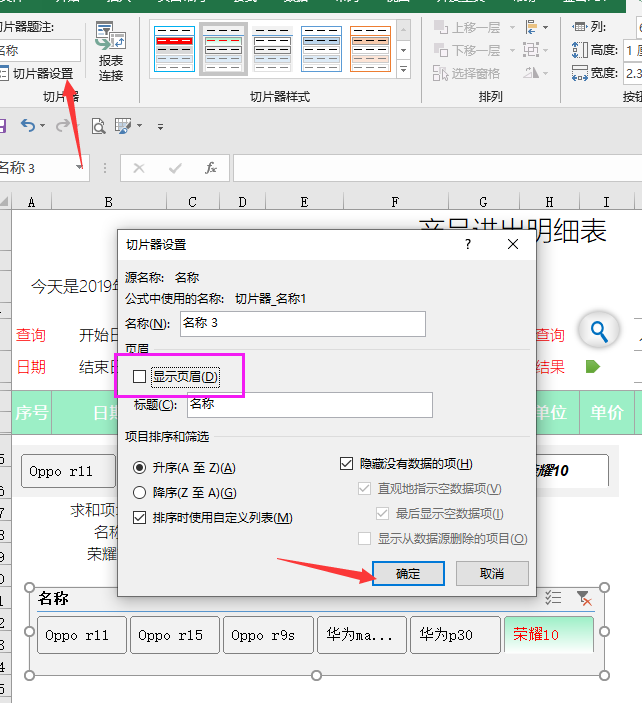Click the Caption (标题) input field
The height and width of the screenshot is (703, 642).
(x=310, y=405)
